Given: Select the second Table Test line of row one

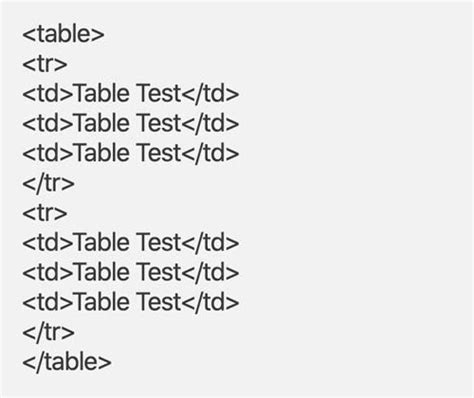Looking at the screenshot, I should (131, 124).
